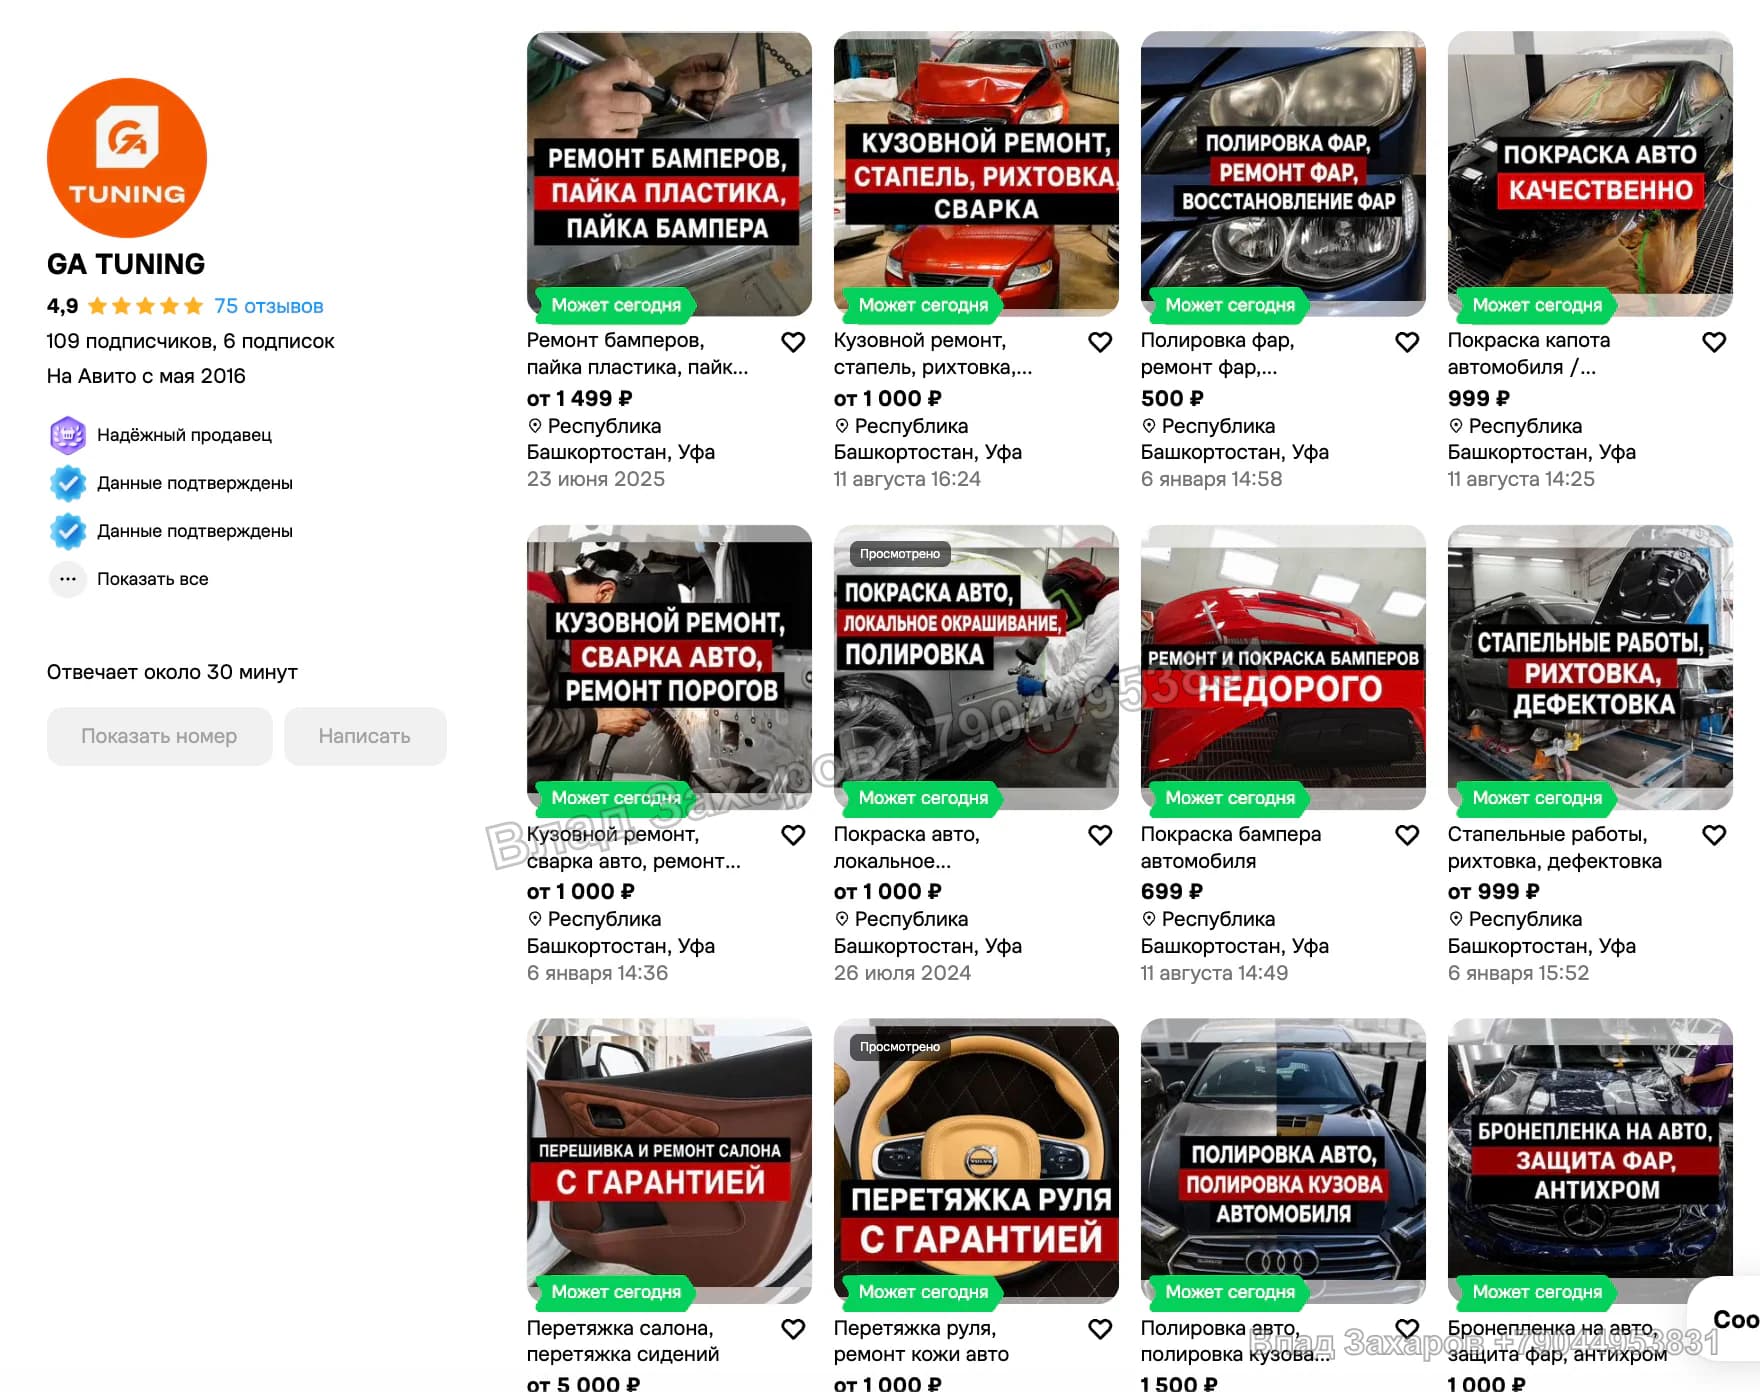Click '109 подписчиков, 6 подписок' text
This screenshot has height=1392, width=1760.
point(190,341)
